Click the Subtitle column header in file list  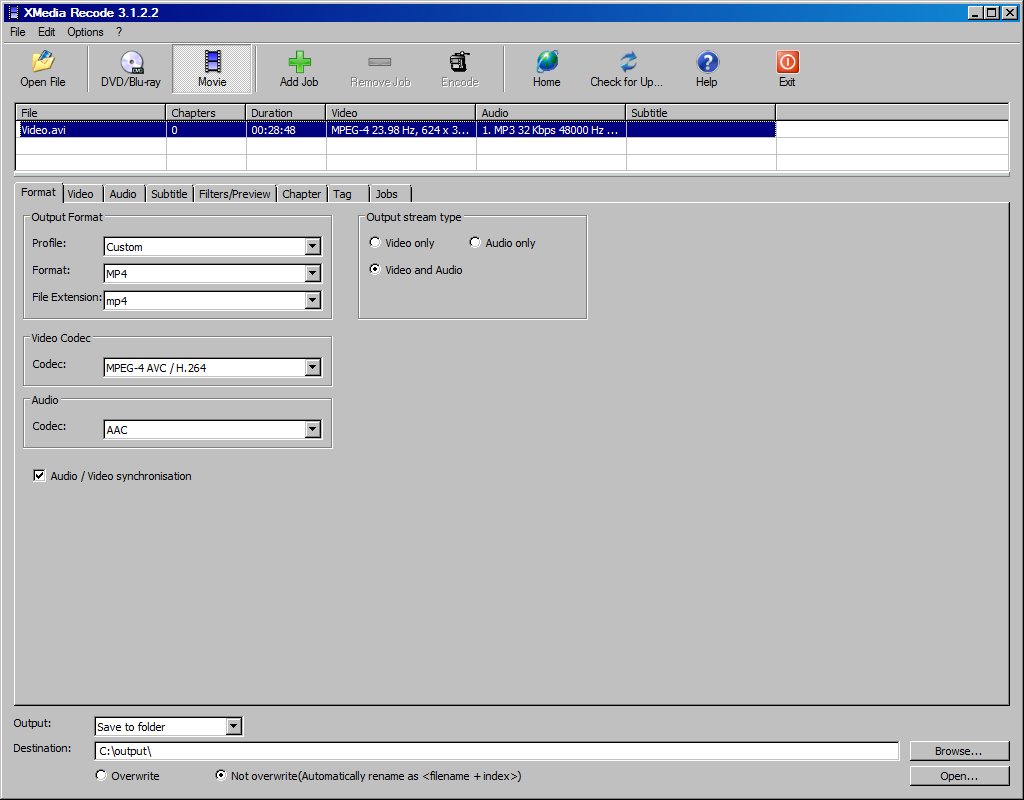point(701,112)
